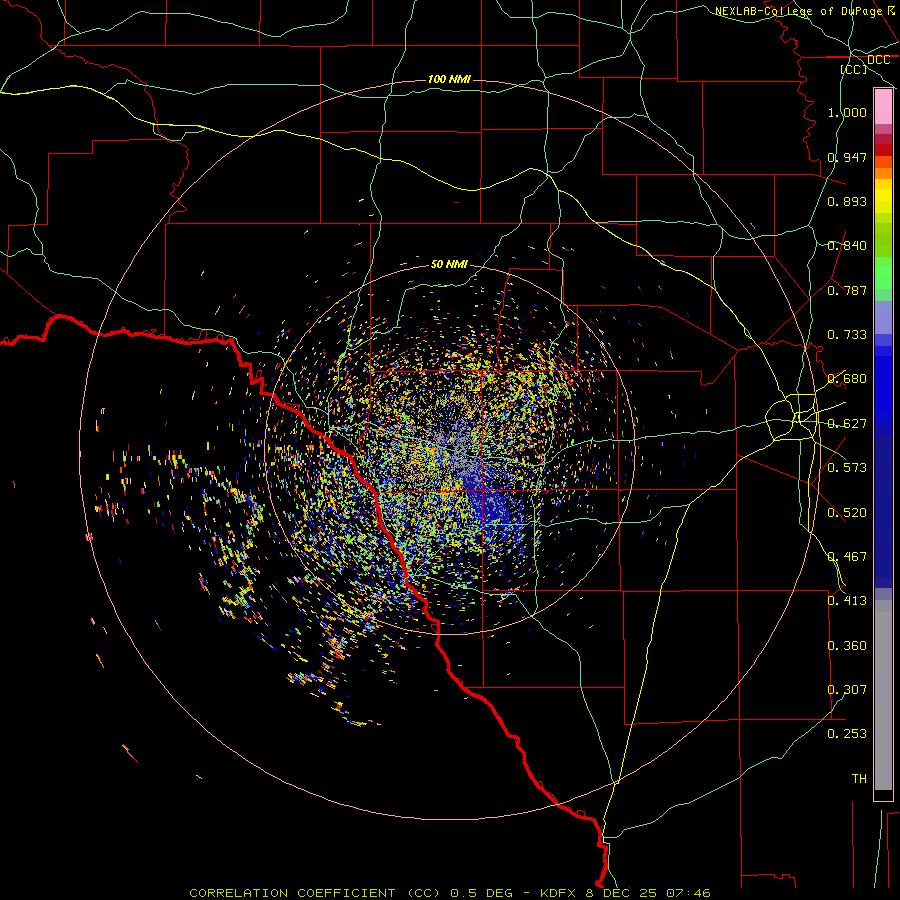This screenshot has width=900, height=900.
Task: Pick the pink swatch at color bar top
Action: coord(883,107)
